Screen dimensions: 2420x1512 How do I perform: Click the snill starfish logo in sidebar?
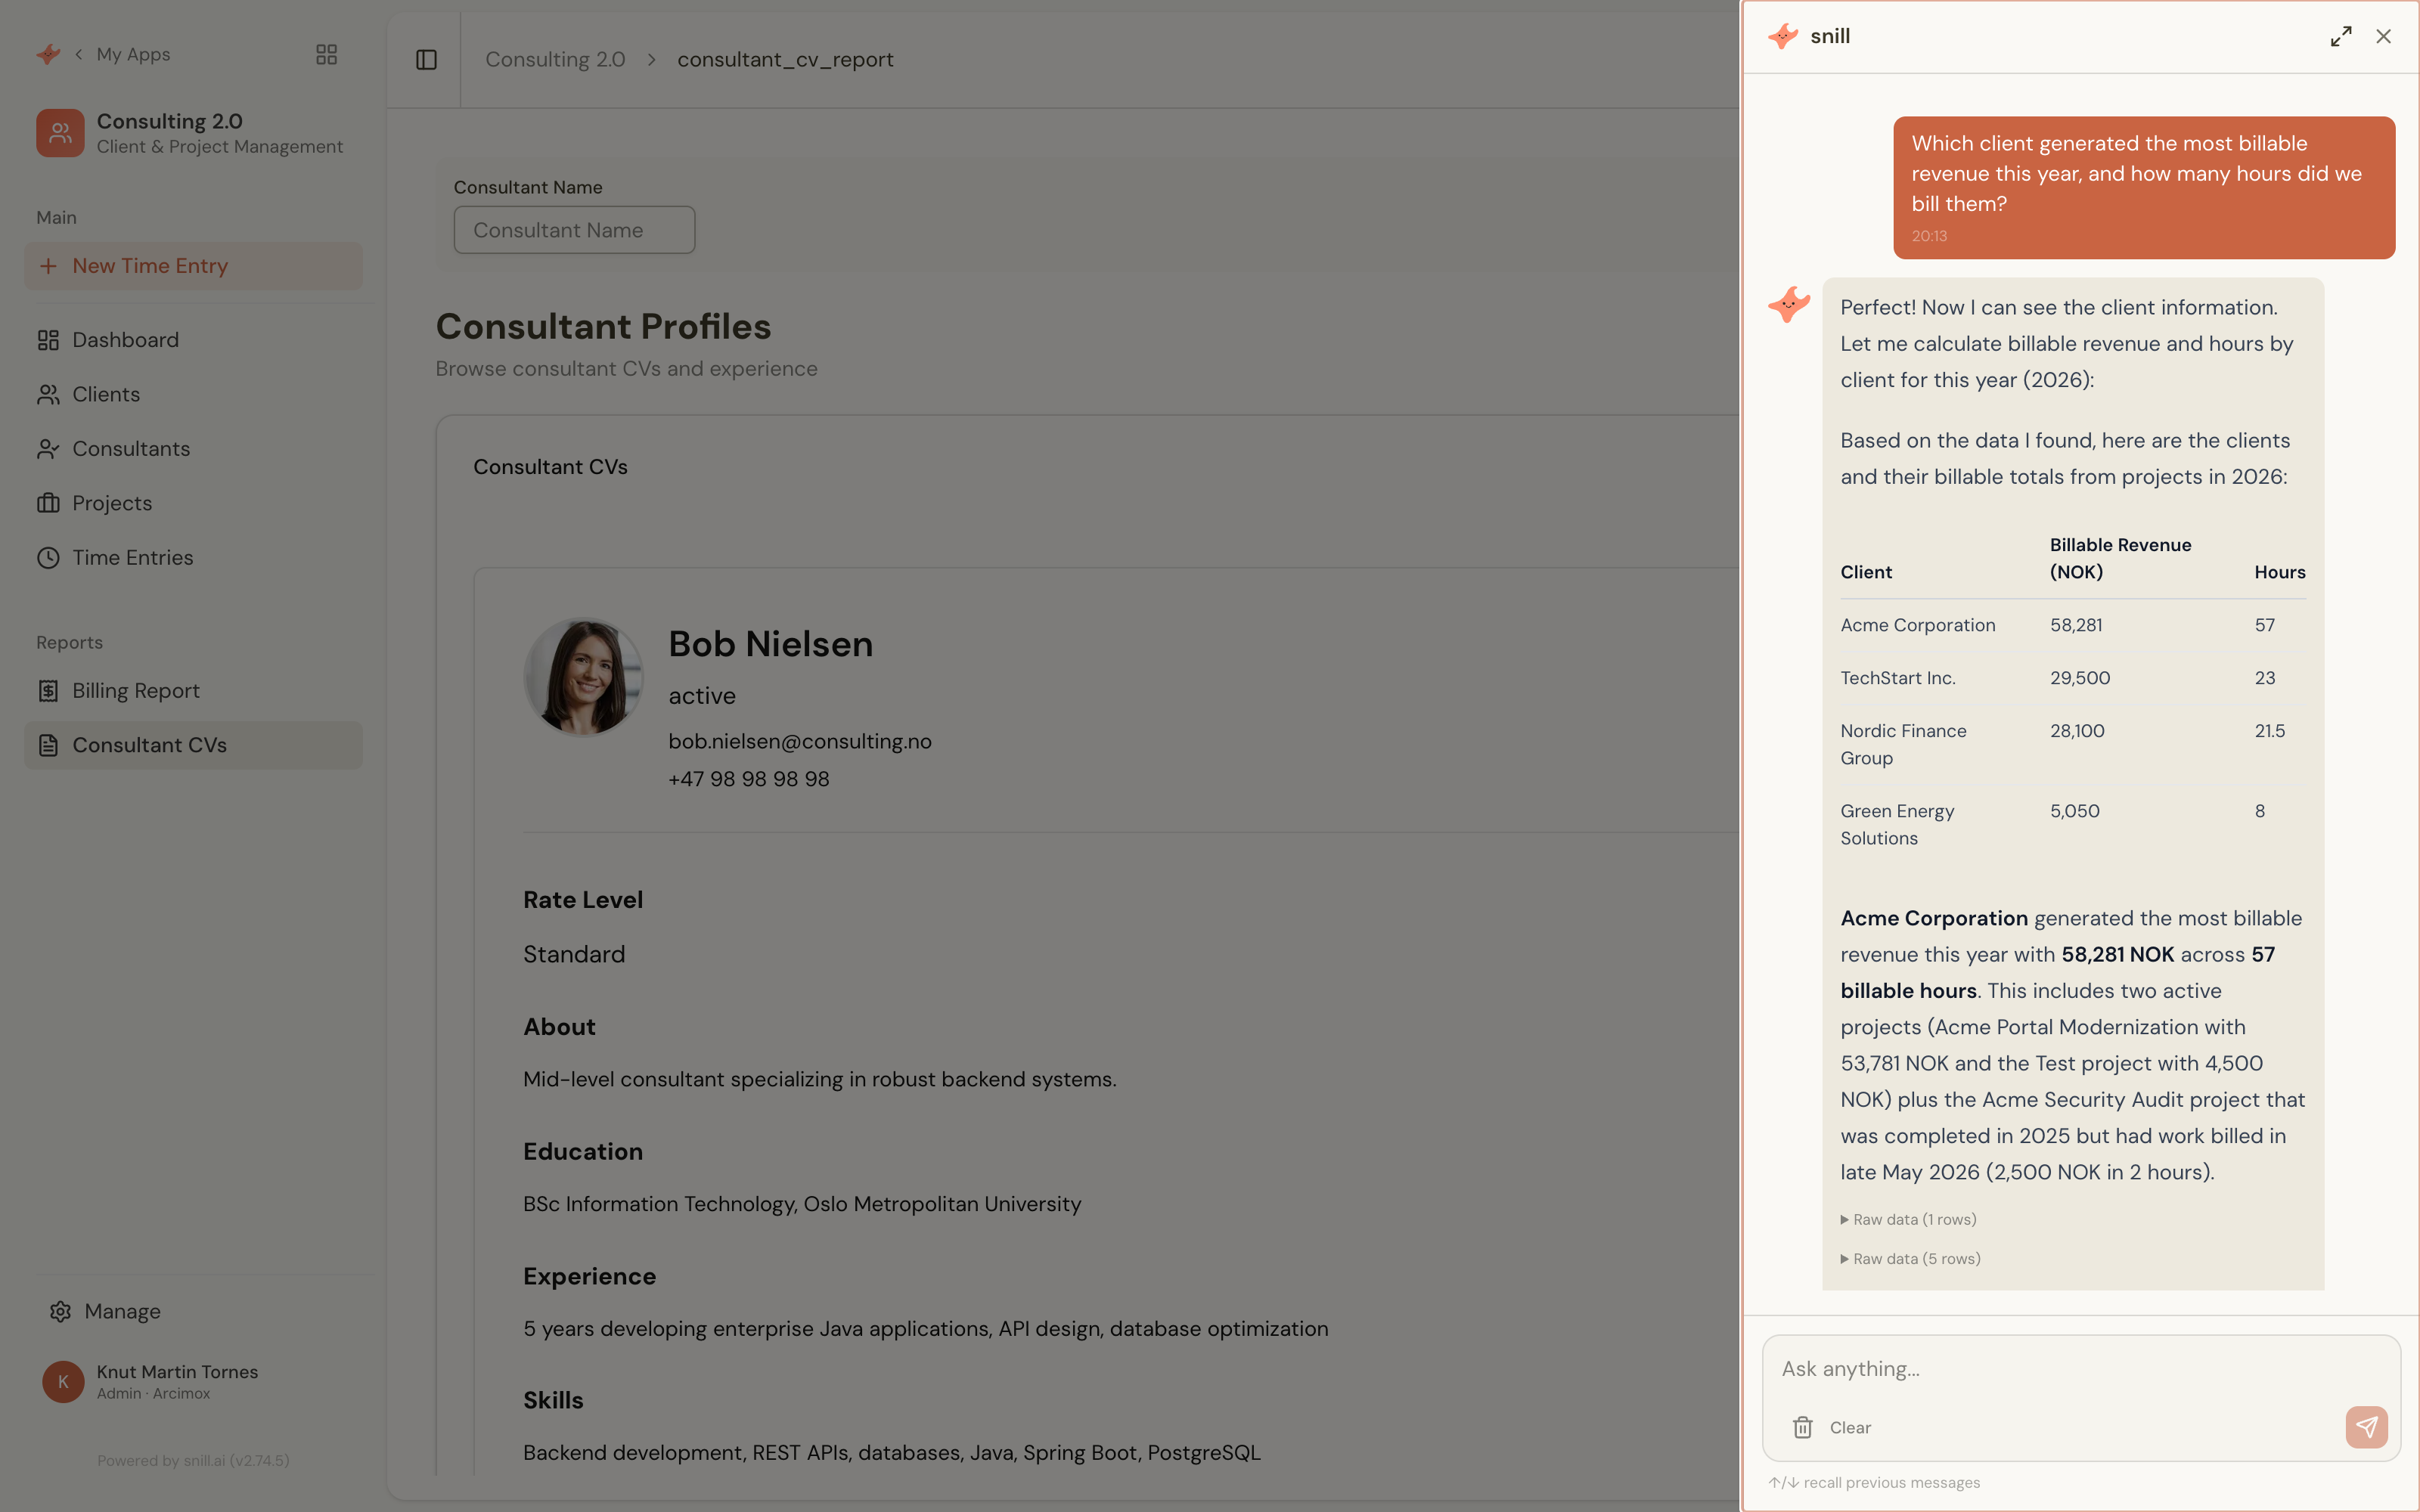click(x=48, y=54)
